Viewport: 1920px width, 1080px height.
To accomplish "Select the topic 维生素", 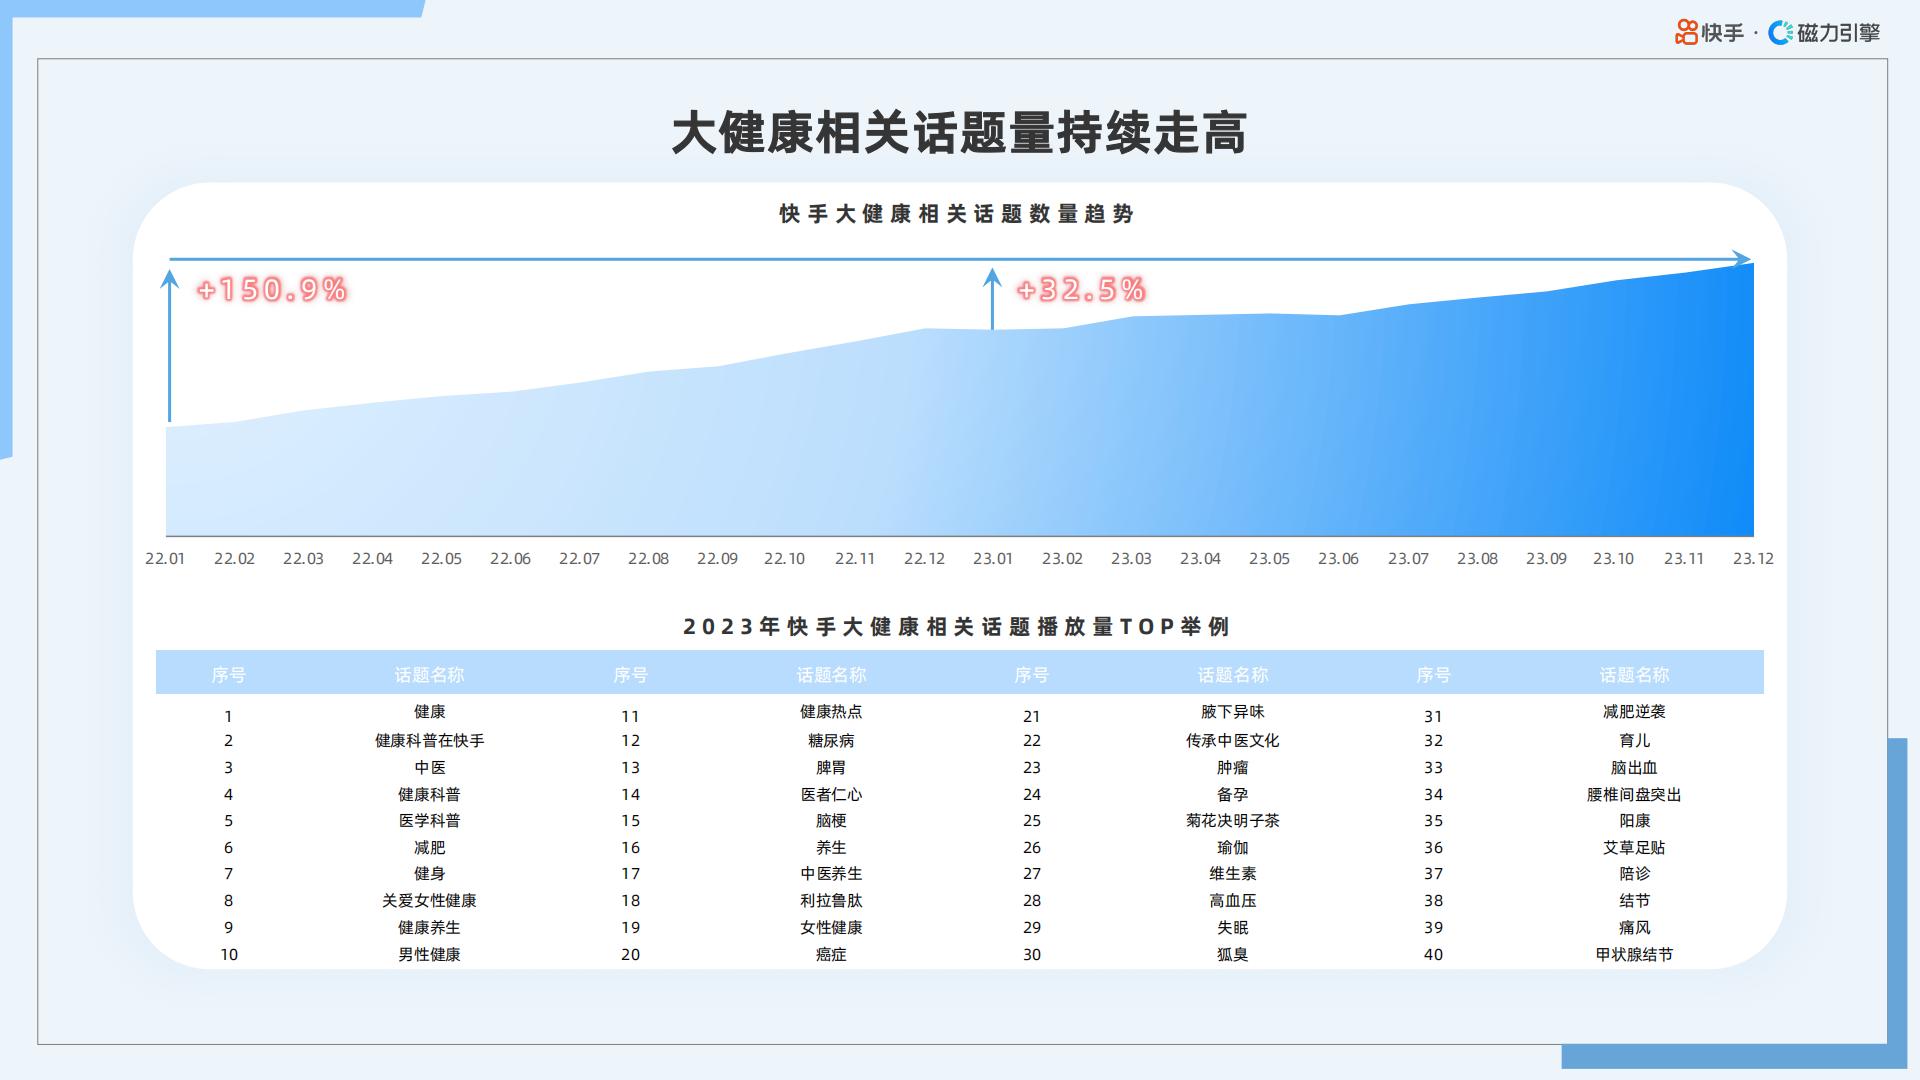I will click(1232, 874).
